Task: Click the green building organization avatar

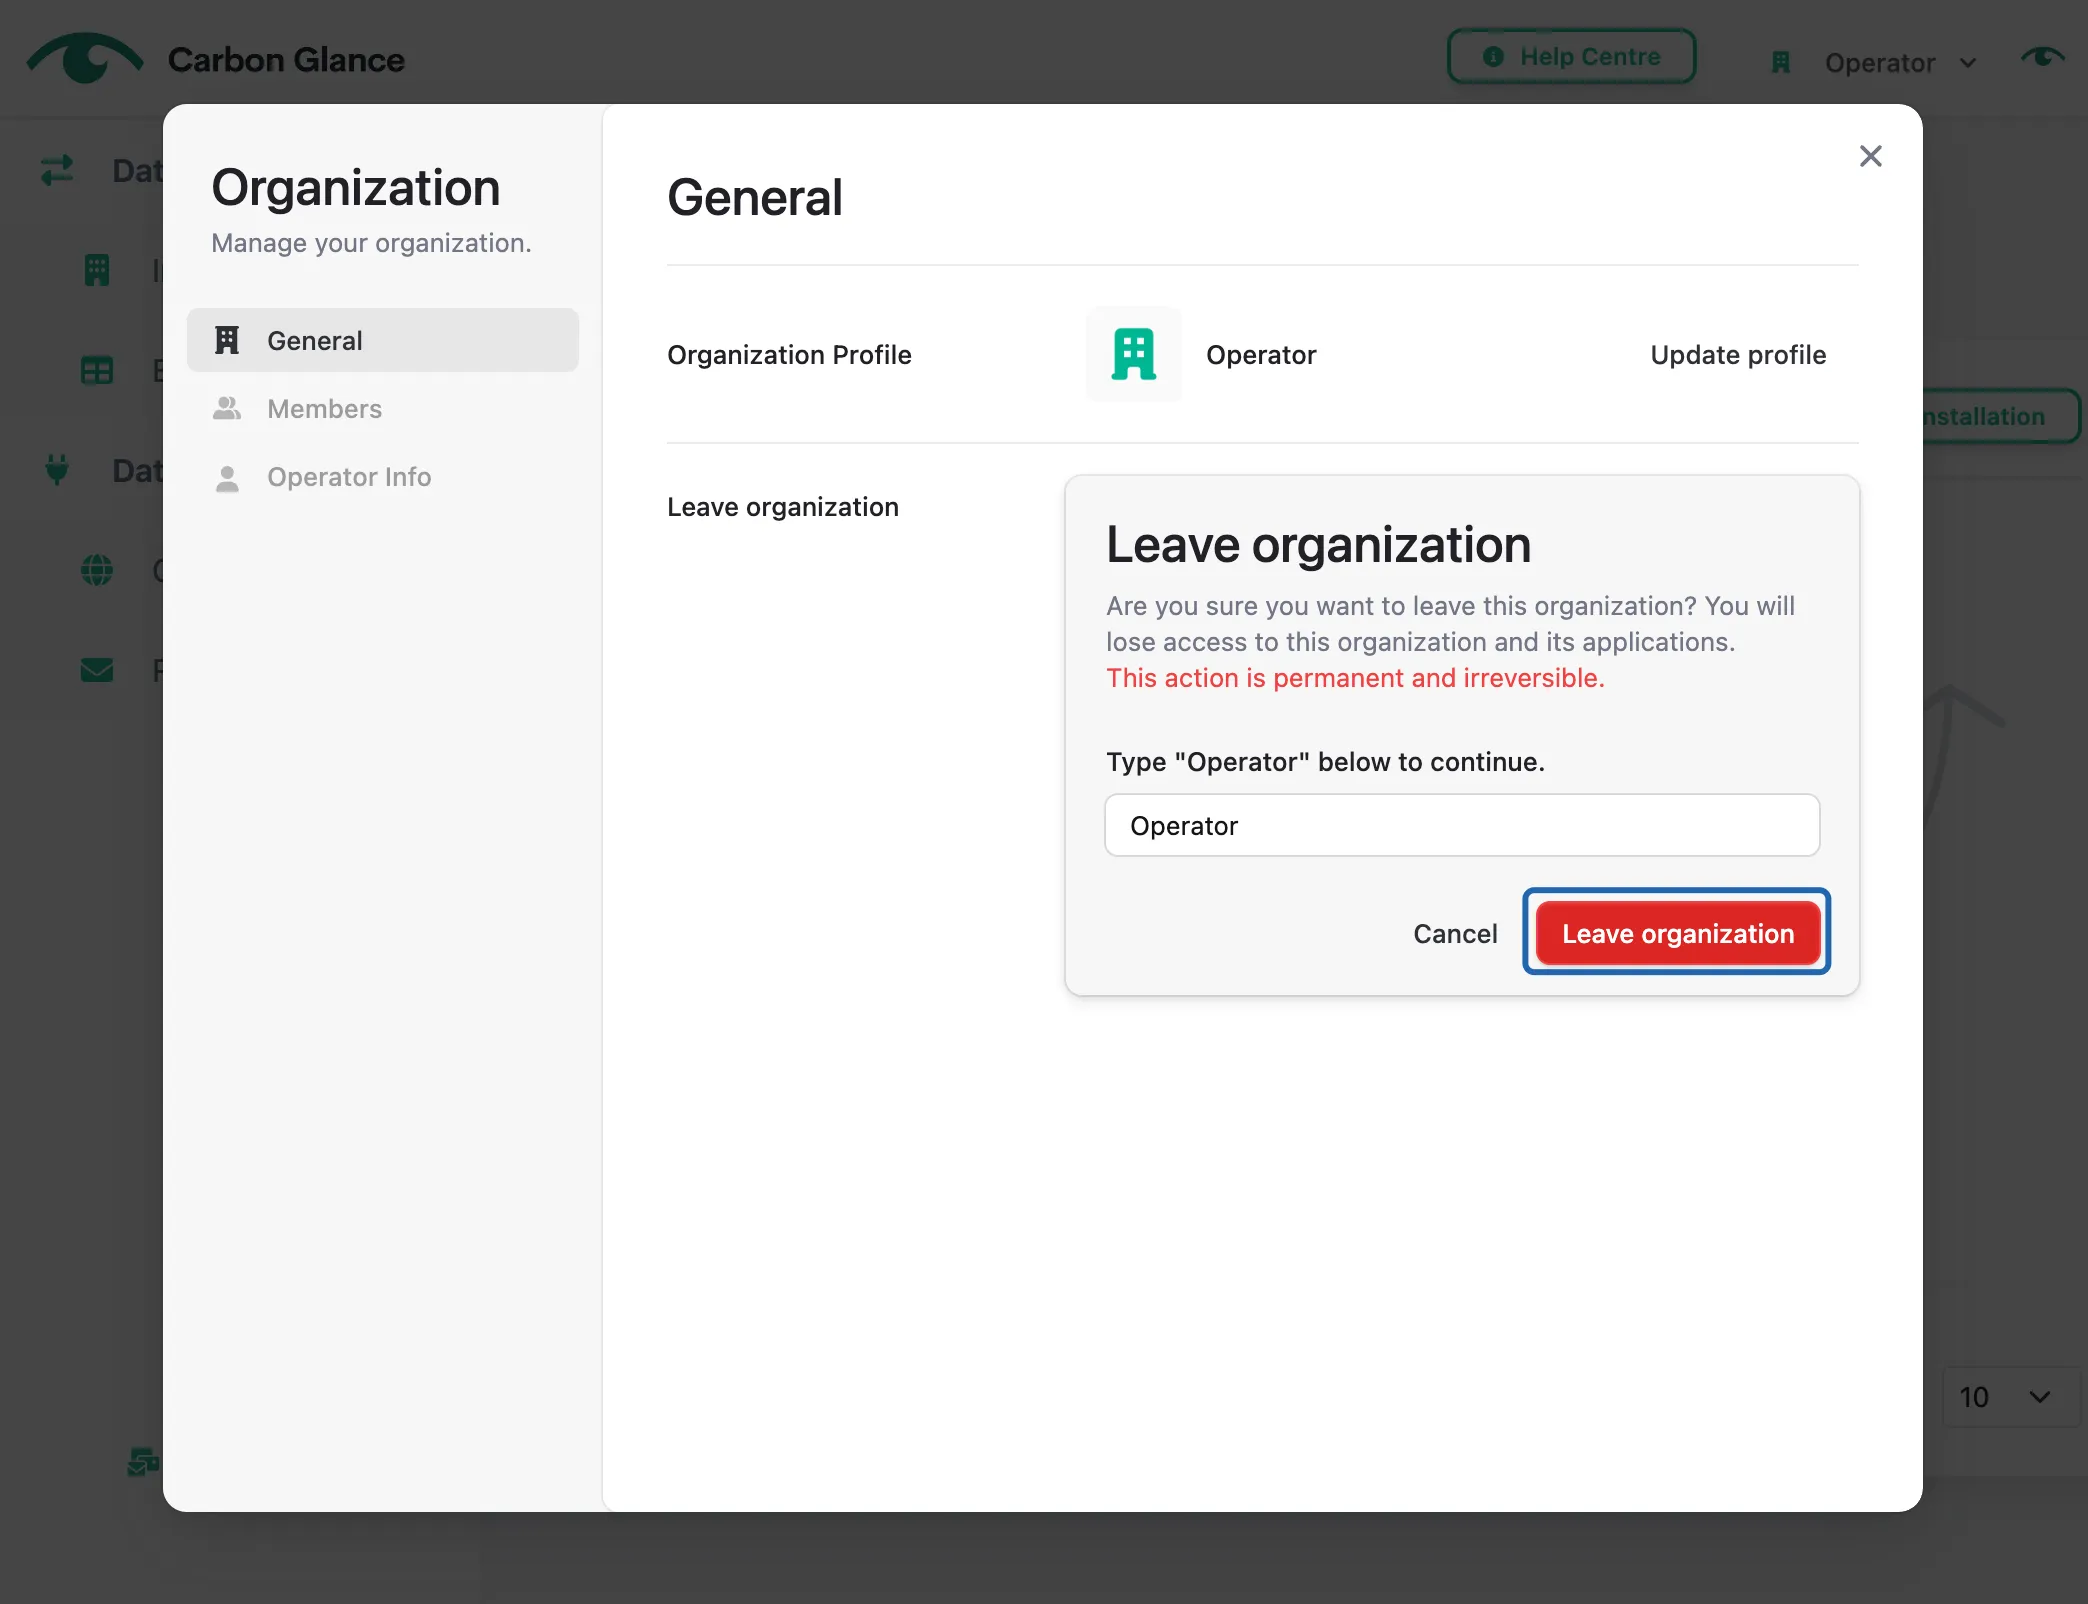Action: point(1134,354)
